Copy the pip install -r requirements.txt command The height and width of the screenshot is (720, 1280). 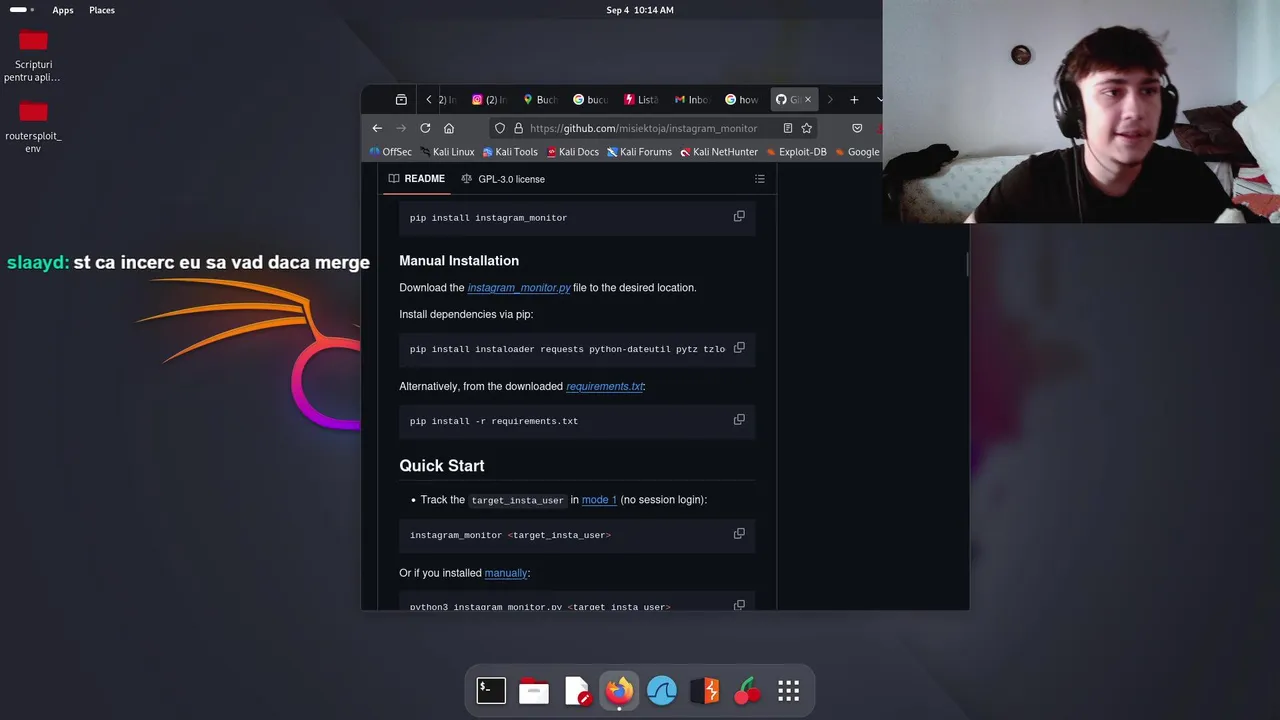point(739,420)
